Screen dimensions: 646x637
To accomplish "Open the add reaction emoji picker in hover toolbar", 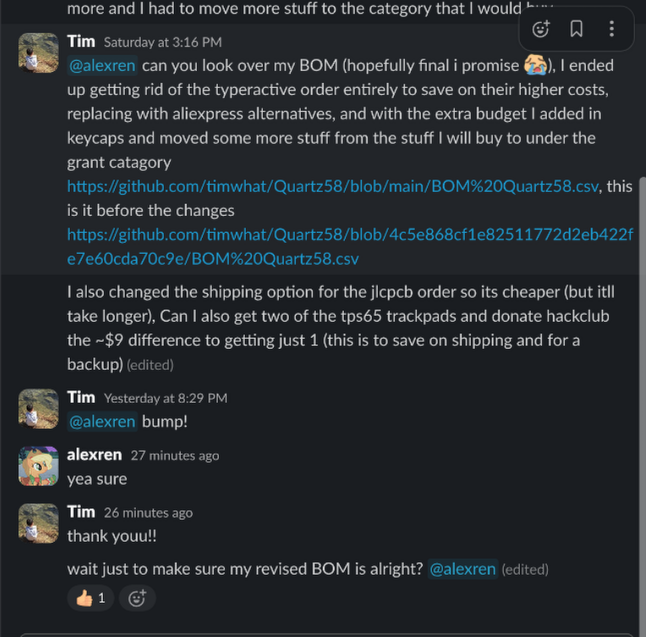I will coord(541,30).
